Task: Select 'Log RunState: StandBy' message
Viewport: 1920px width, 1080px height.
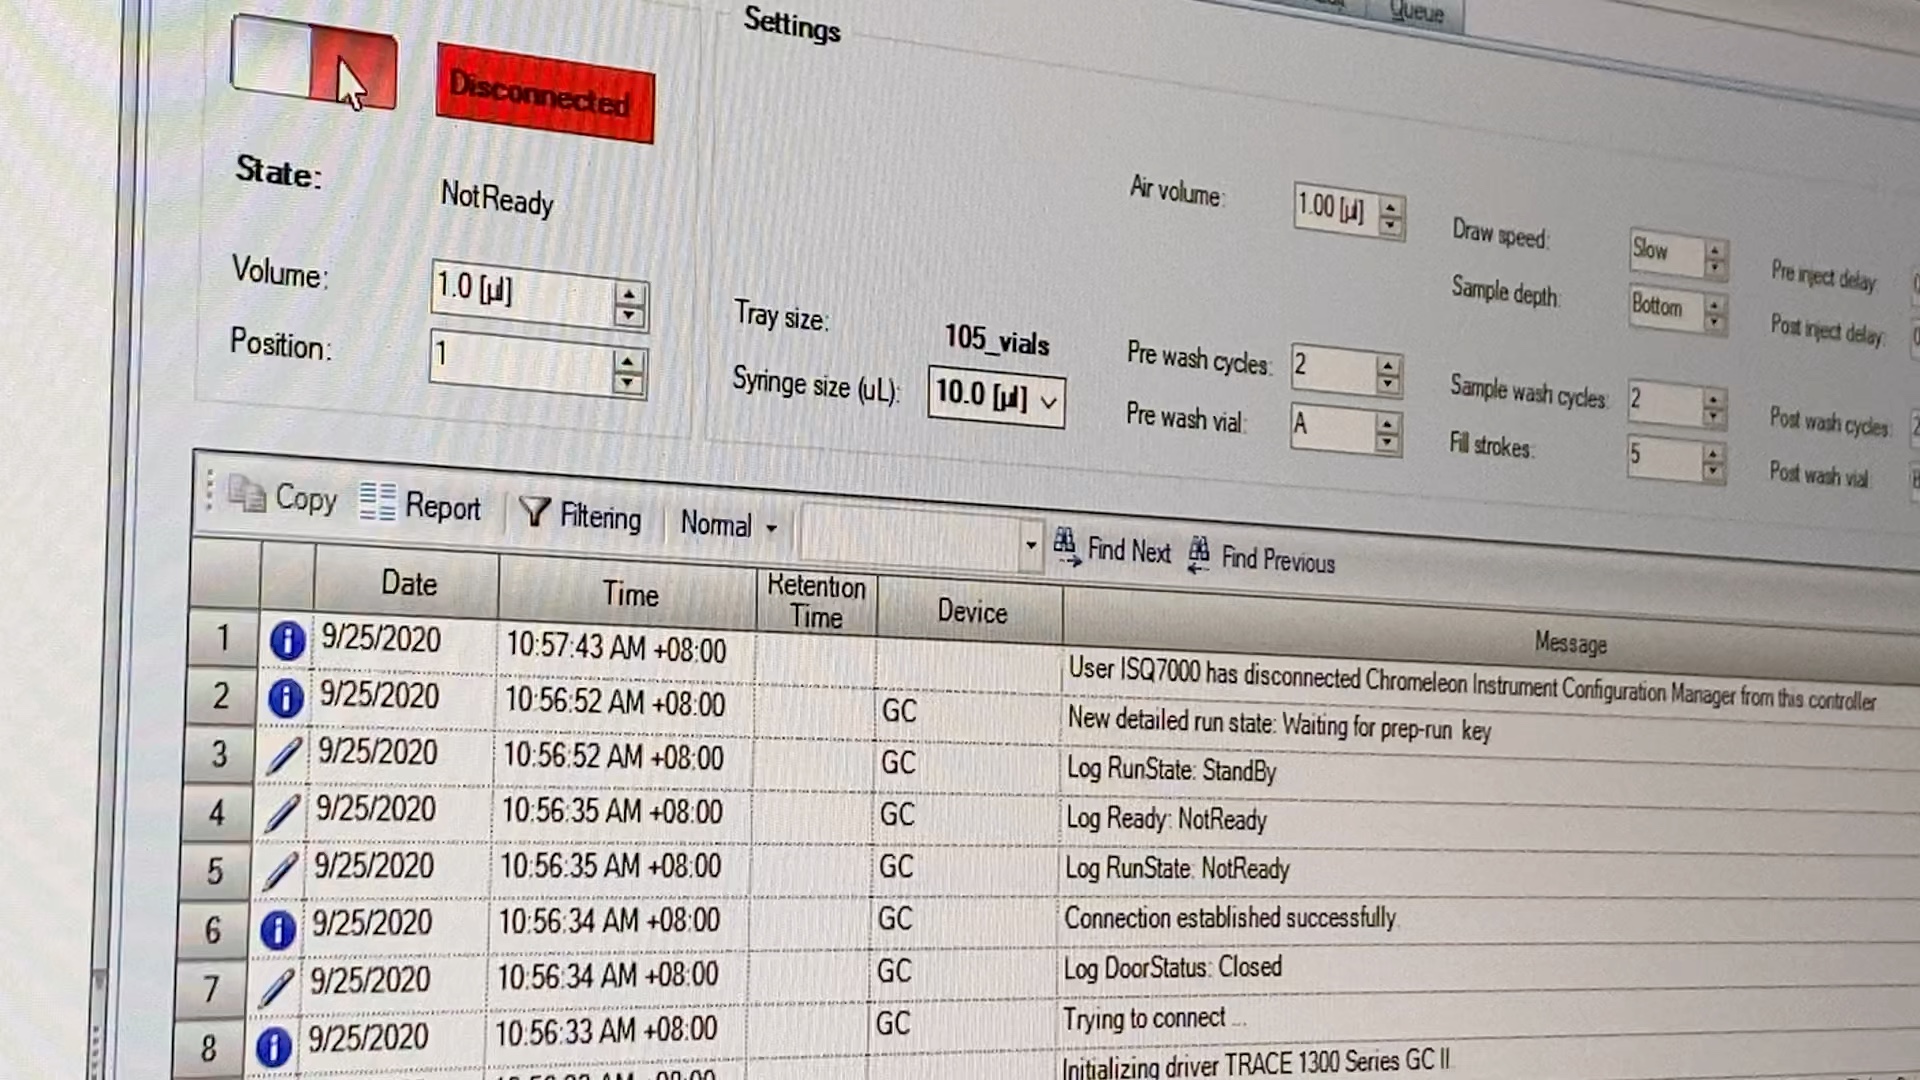Action: (1171, 769)
